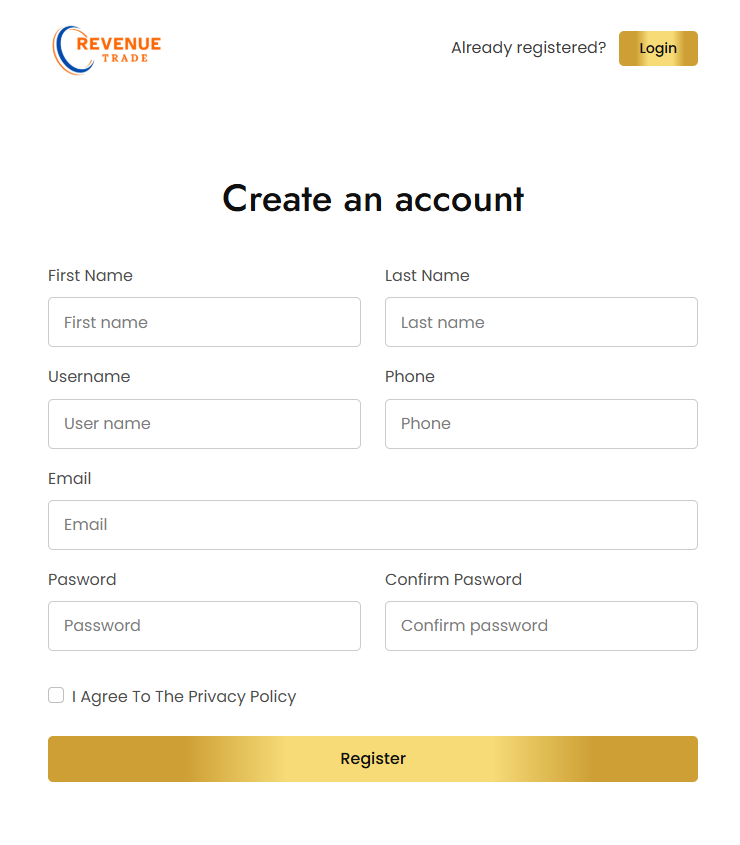Click inside the Last name input field
740x845 pixels.
click(x=541, y=322)
